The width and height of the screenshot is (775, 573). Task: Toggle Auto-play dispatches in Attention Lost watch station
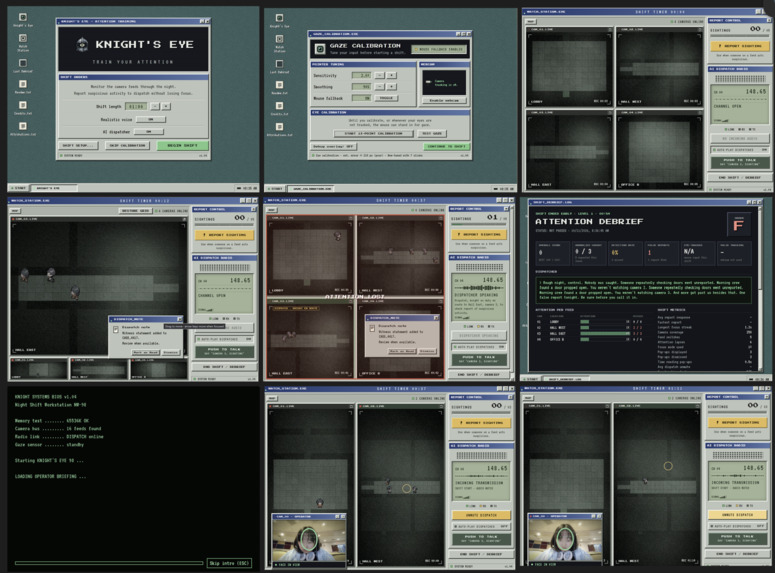point(479,347)
